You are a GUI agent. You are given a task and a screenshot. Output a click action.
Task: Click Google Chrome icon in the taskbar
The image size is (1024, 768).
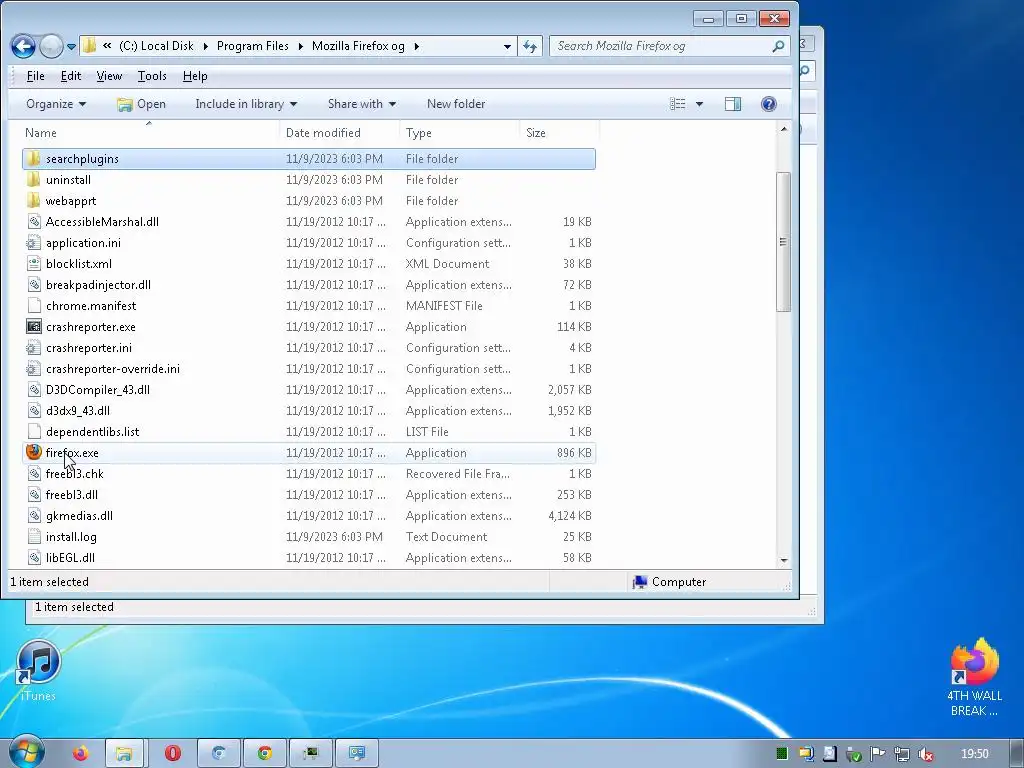264,754
